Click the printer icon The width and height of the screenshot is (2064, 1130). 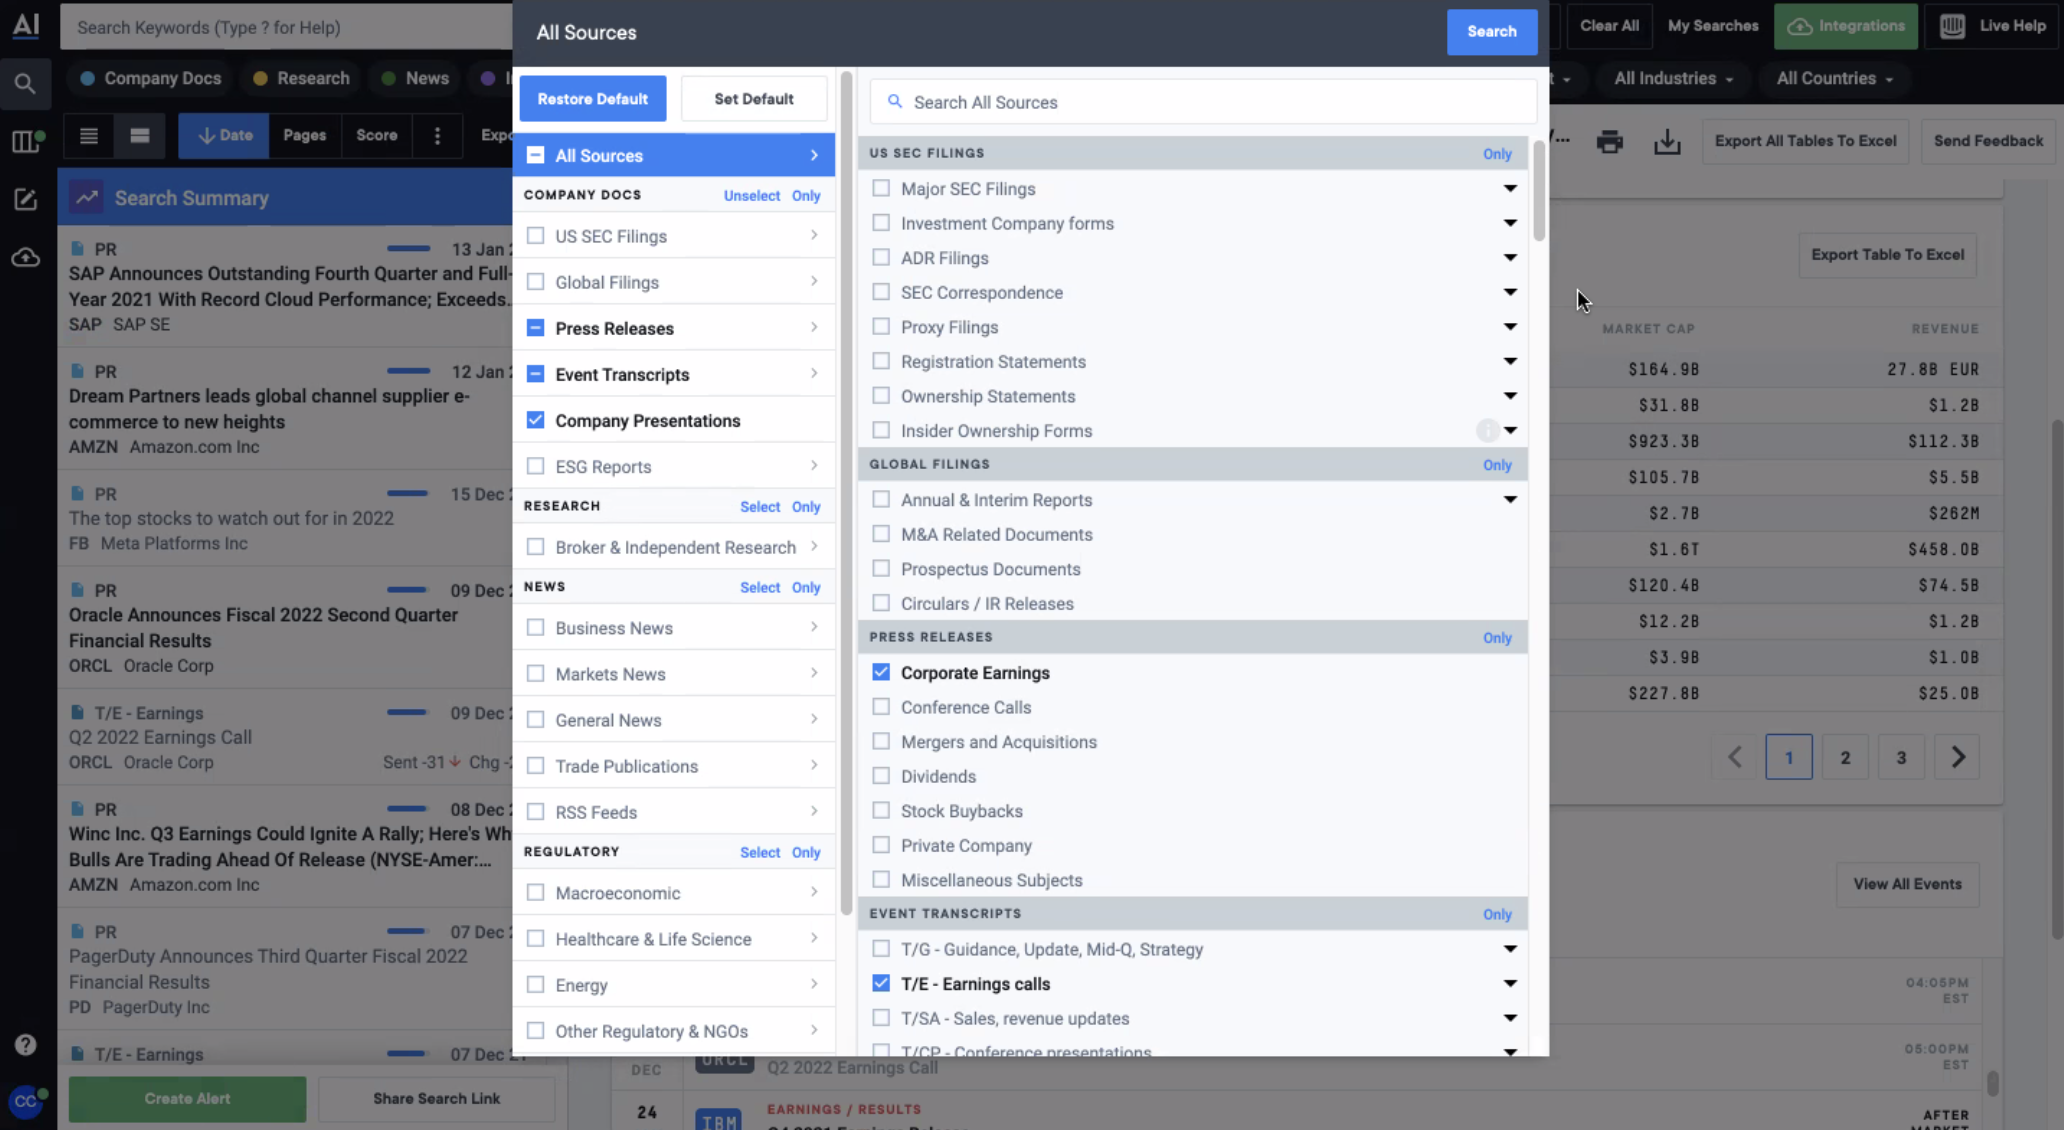(x=1609, y=142)
